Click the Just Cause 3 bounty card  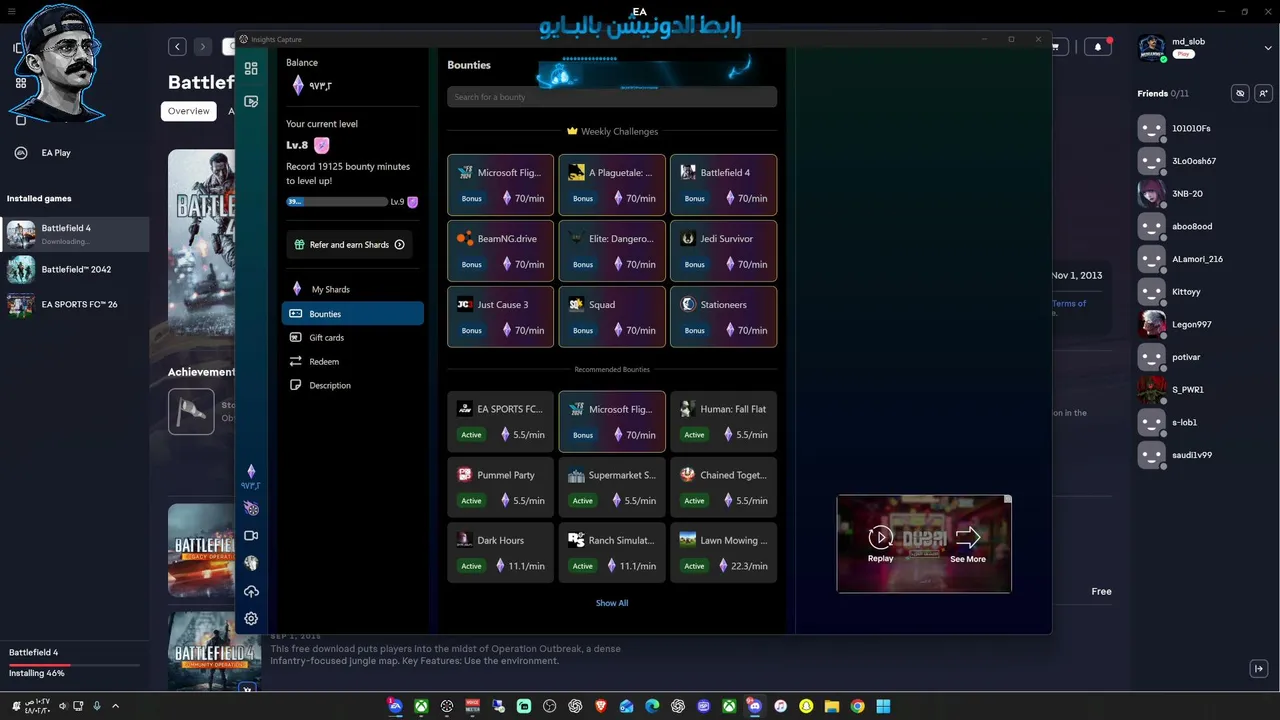click(500, 317)
